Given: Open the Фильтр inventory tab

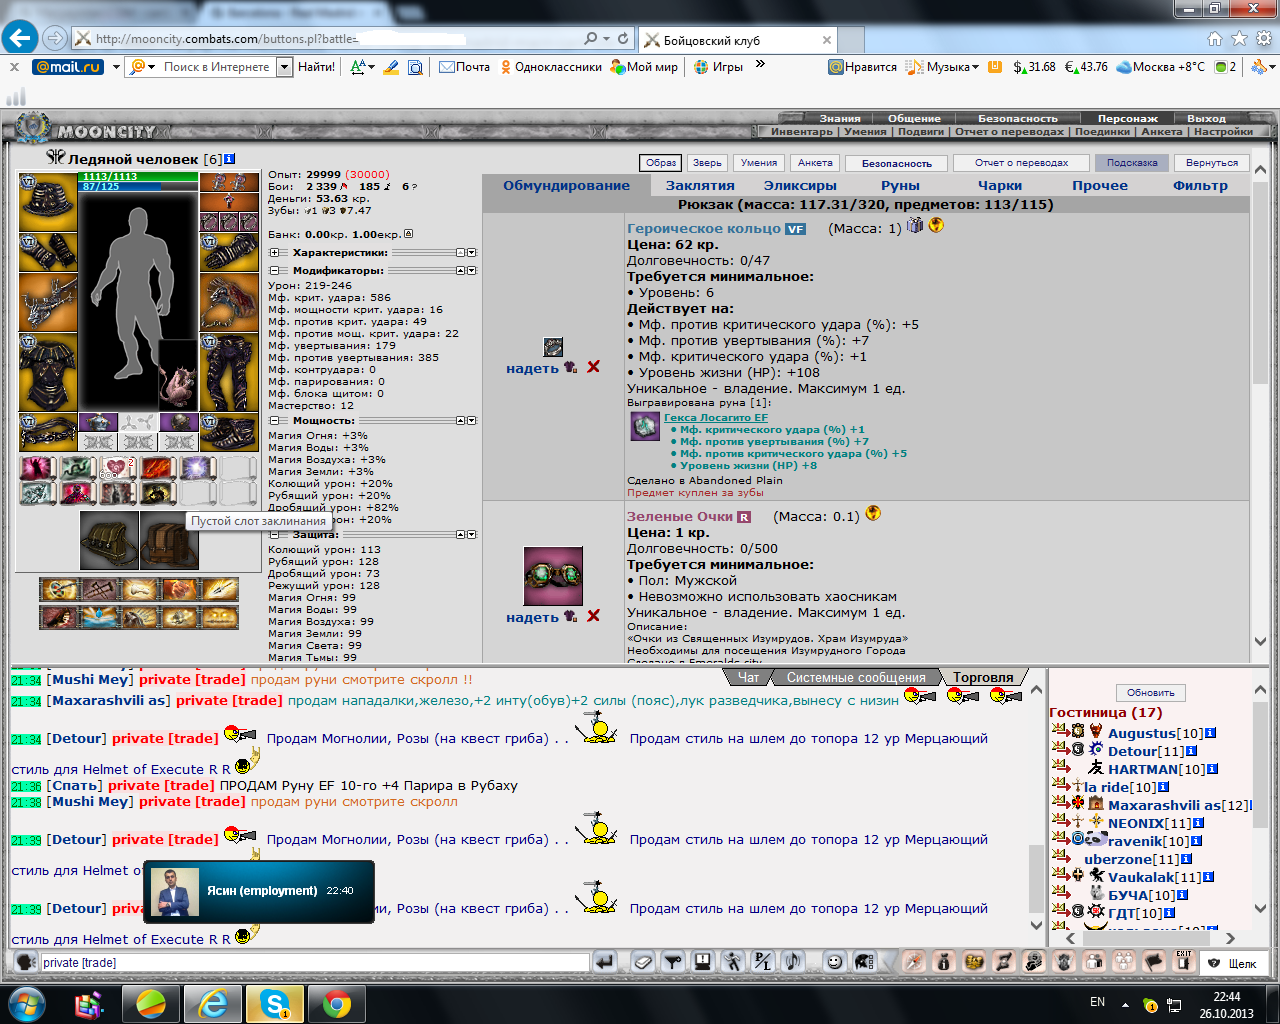Looking at the screenshot, I should coord(1200,186).
